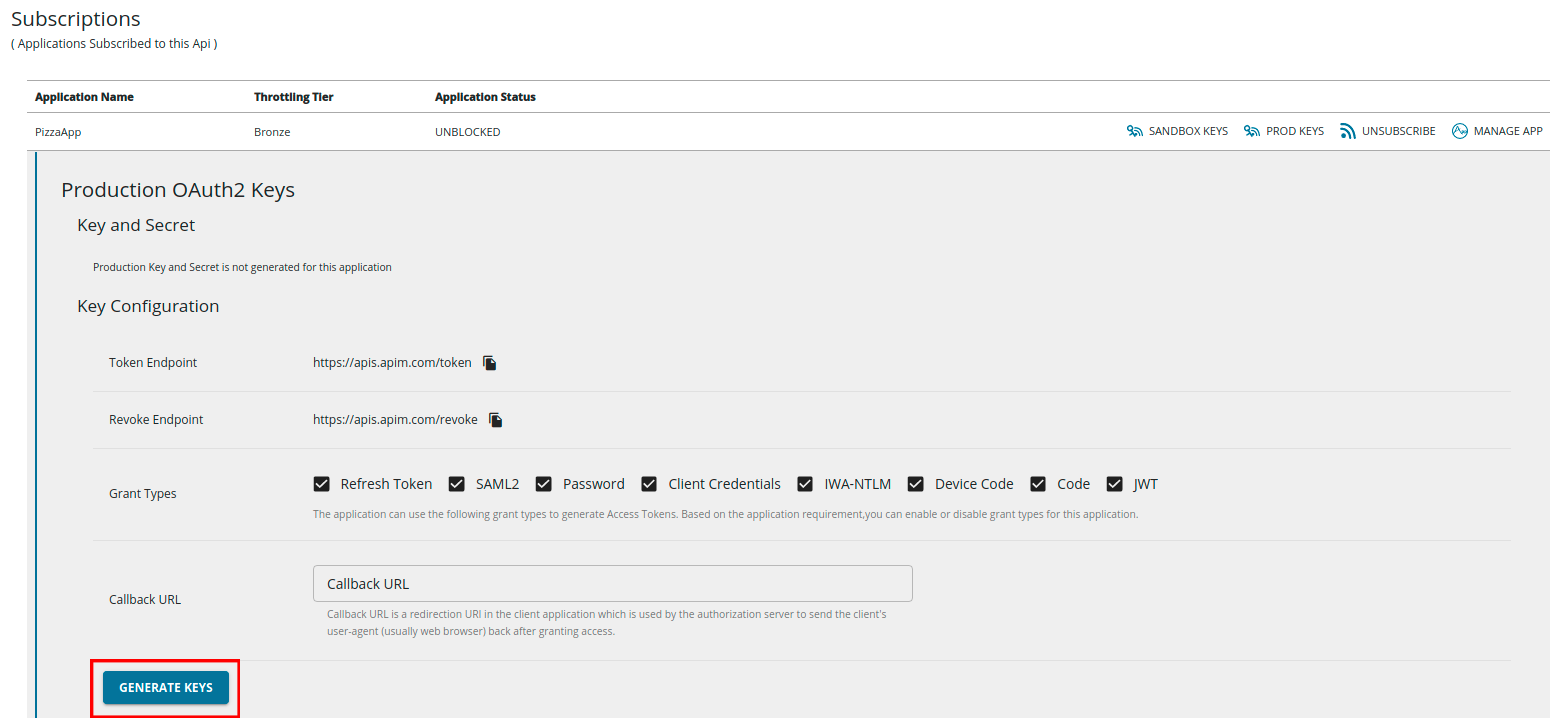
Task: Click the key icon beside SANDBOX KEYS
Action: 1135,130
